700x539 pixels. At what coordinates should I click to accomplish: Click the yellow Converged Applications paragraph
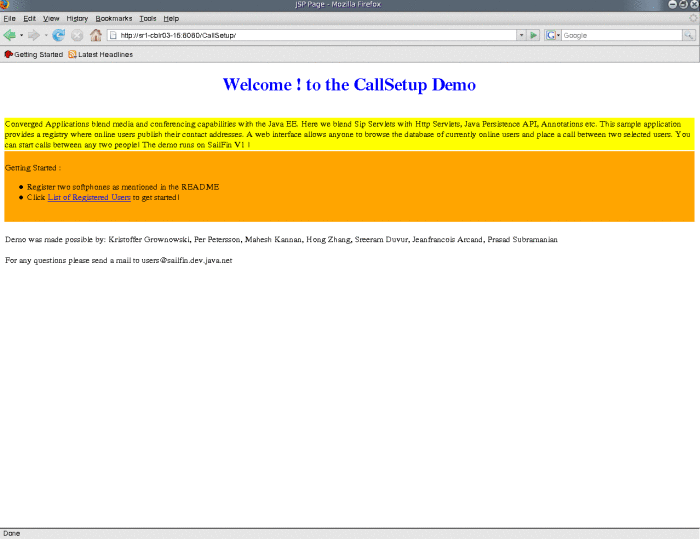349,134
